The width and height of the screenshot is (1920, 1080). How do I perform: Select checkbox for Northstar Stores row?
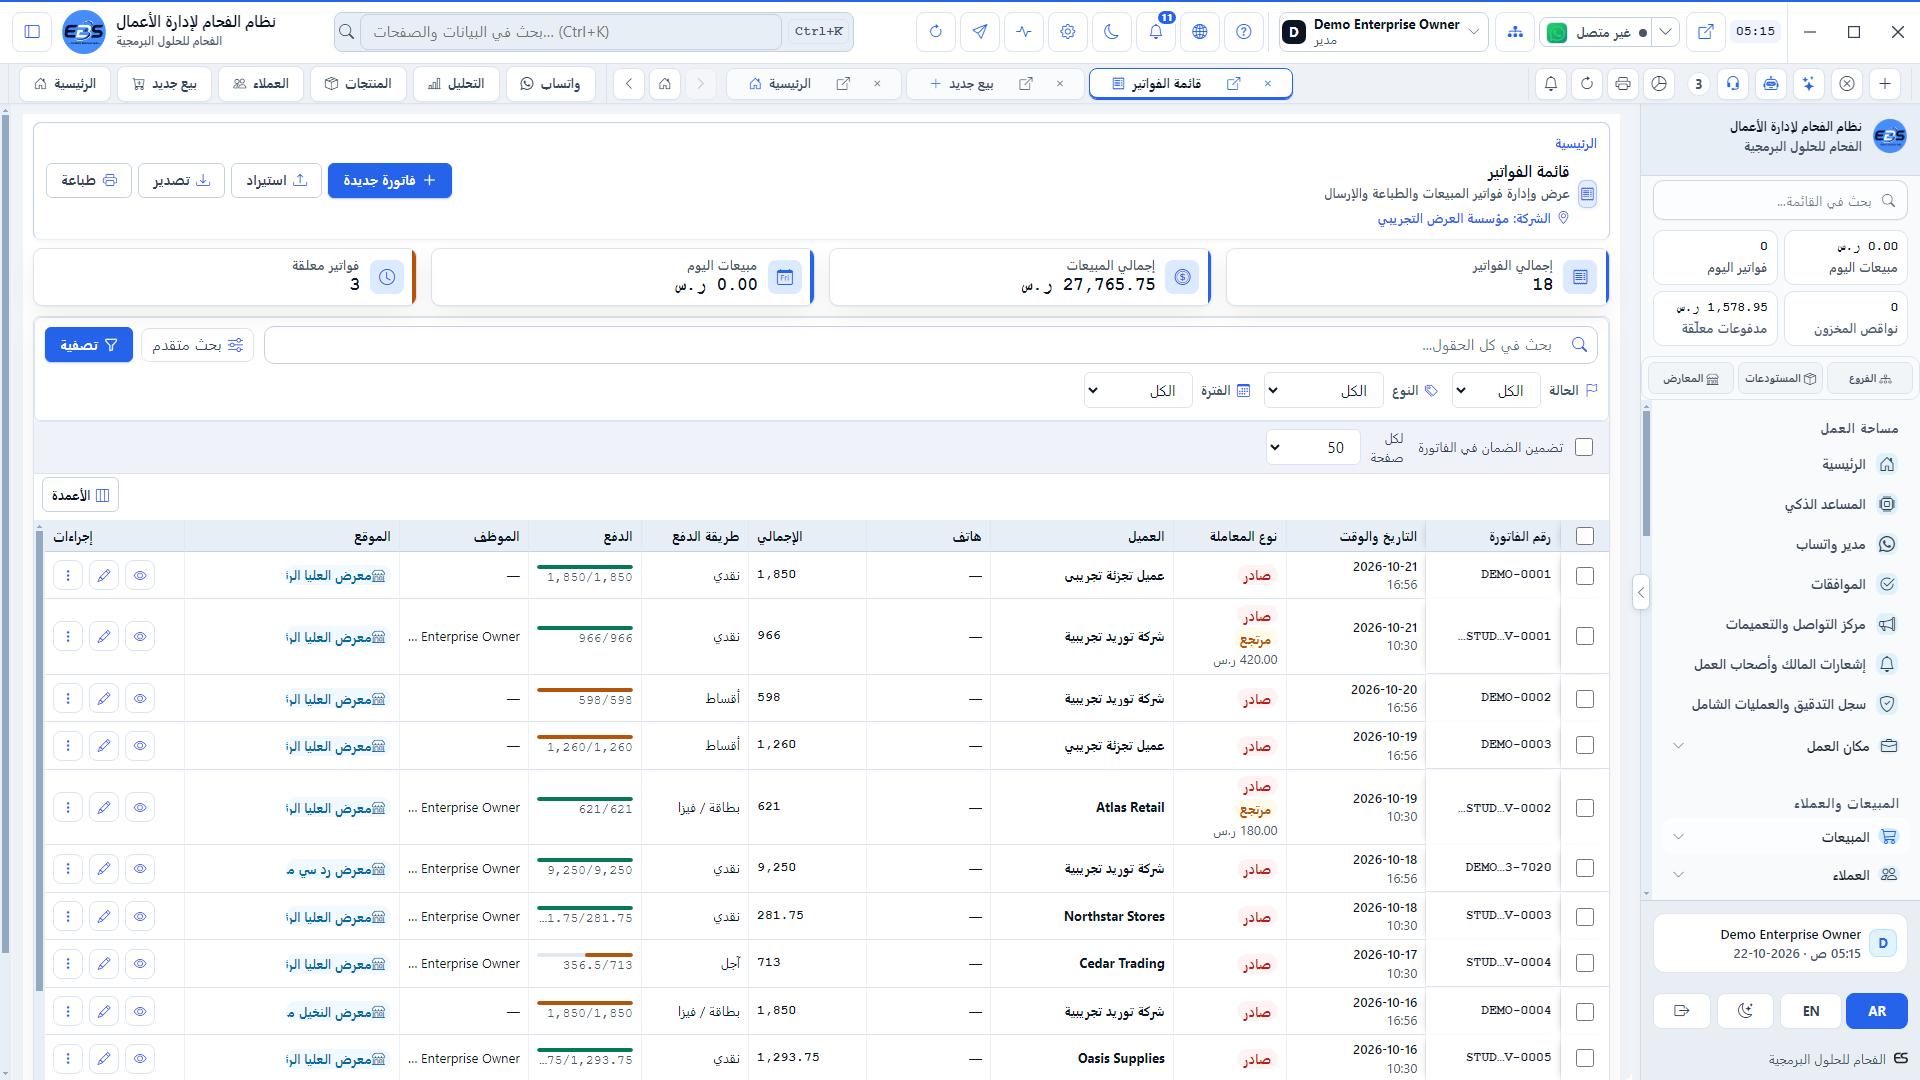[1585, 917]
